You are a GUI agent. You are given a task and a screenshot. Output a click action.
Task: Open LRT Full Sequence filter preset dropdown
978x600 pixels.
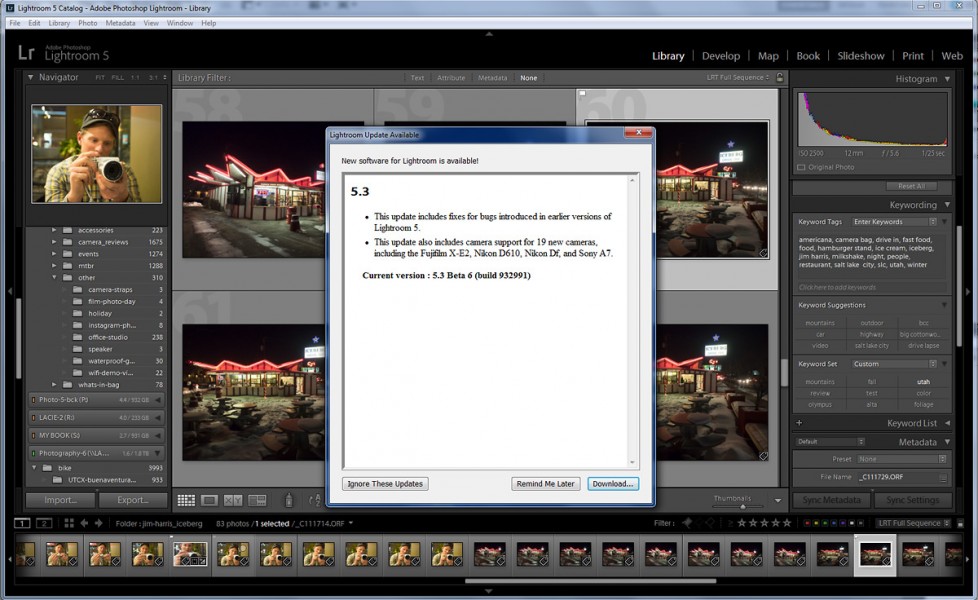[x=913, y=523]
